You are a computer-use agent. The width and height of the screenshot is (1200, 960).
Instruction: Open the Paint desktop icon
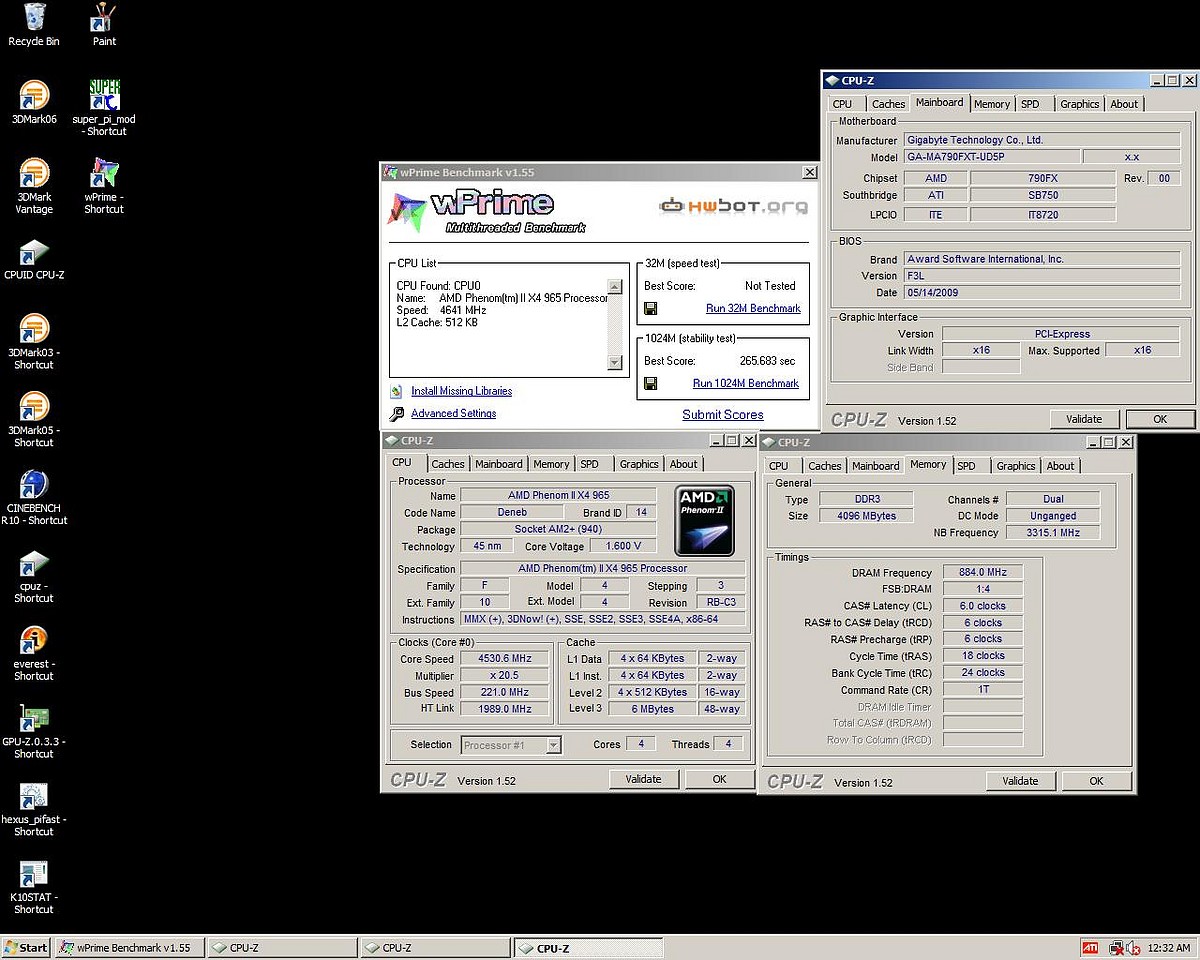click(104, 17)
